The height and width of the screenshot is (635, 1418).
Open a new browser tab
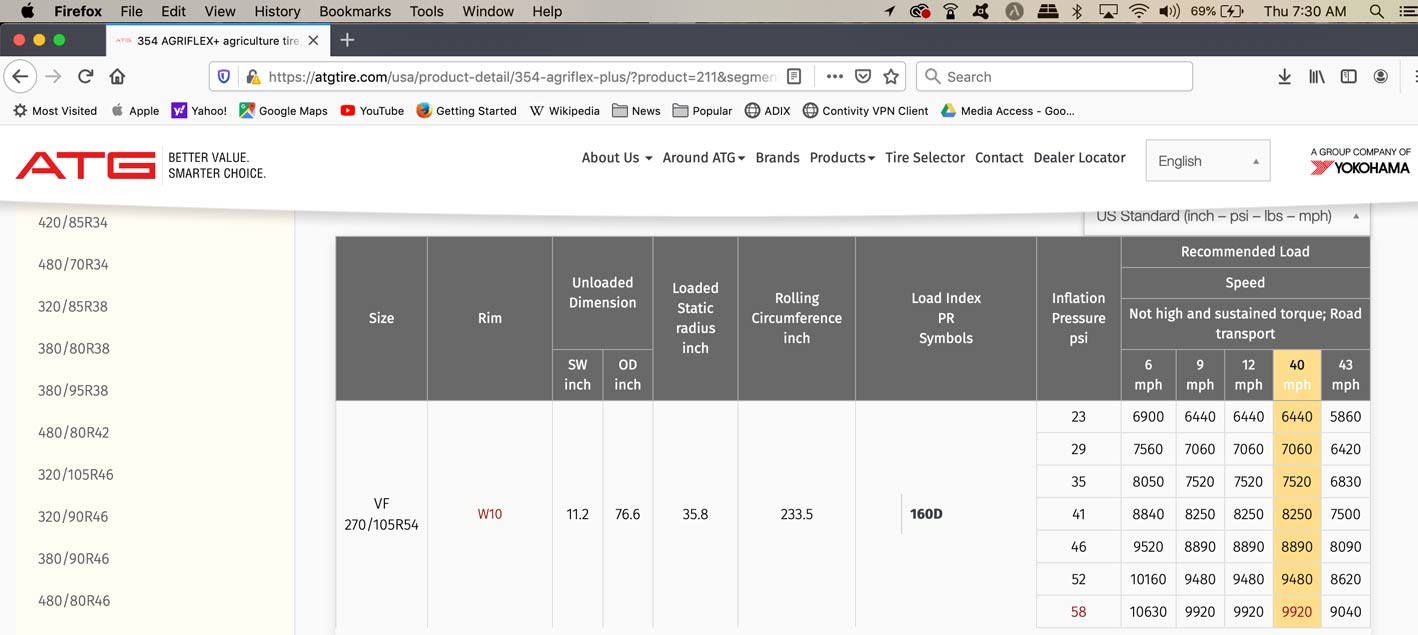[347, 40]
